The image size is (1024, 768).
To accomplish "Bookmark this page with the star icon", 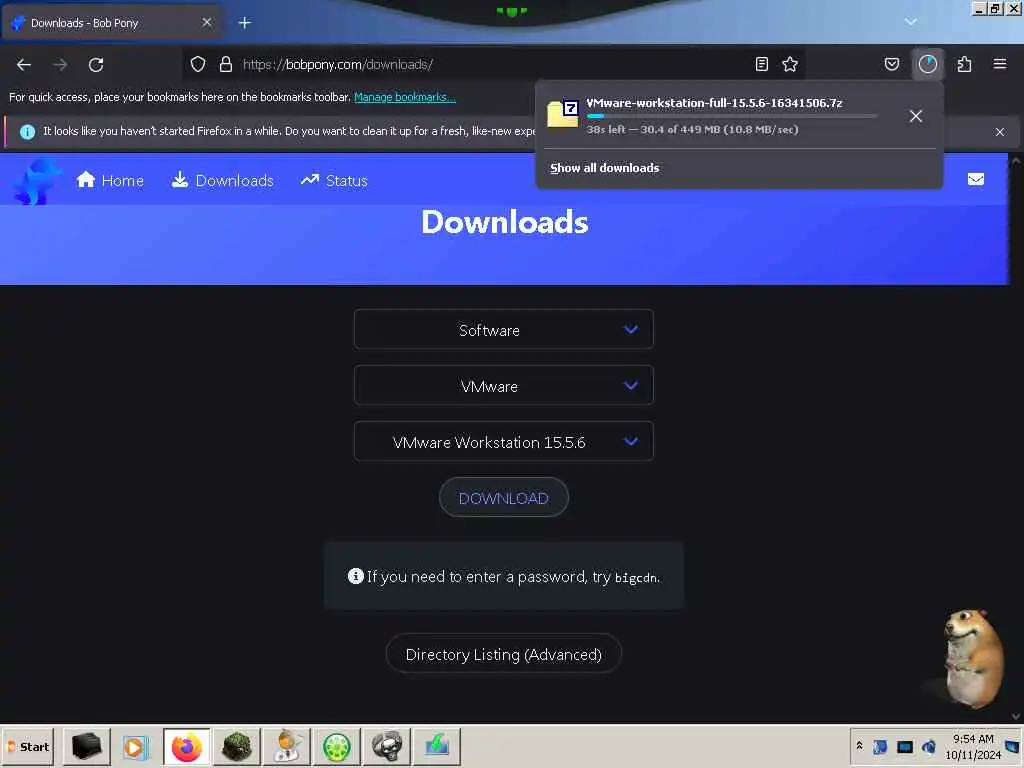I will pos(790,64).
